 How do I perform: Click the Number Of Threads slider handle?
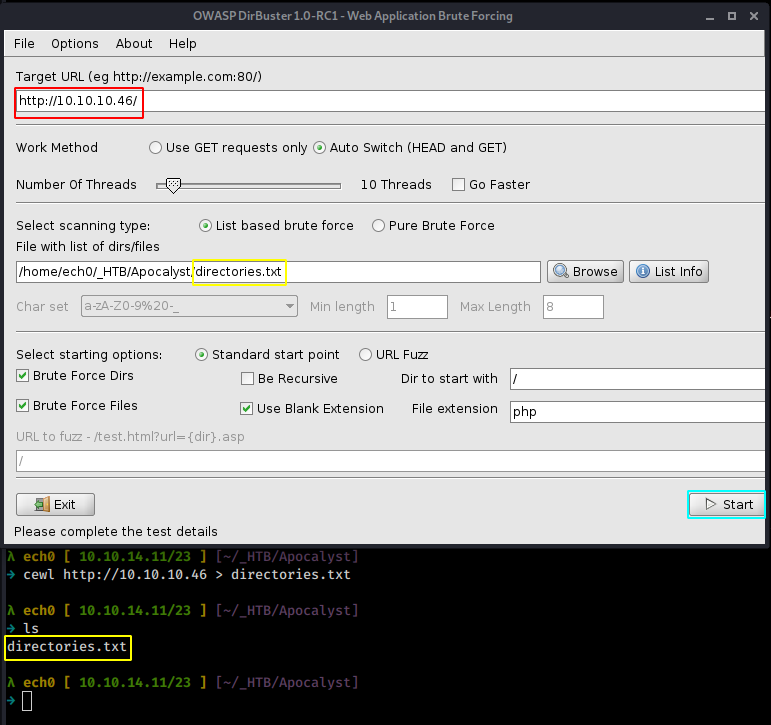[173, 185]
